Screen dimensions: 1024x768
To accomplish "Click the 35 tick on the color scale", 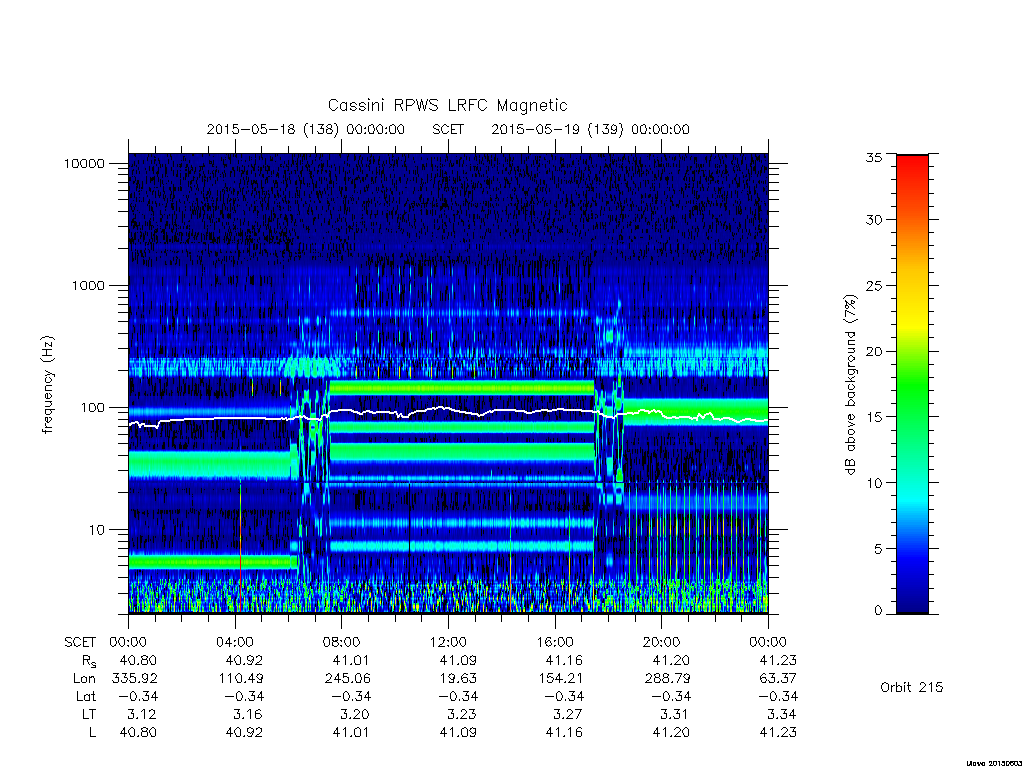I will [874, 157].
